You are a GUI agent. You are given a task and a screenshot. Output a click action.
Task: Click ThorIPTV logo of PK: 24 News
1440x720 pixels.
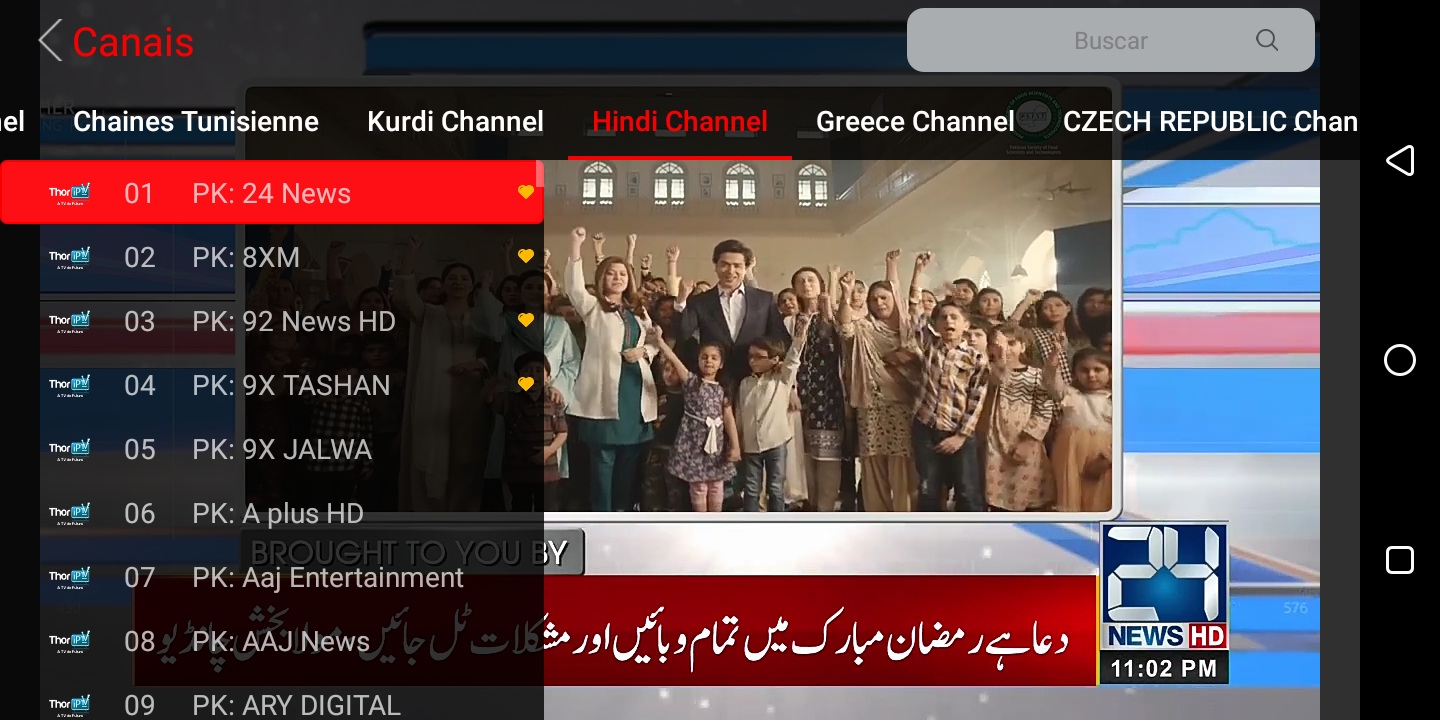70,193
